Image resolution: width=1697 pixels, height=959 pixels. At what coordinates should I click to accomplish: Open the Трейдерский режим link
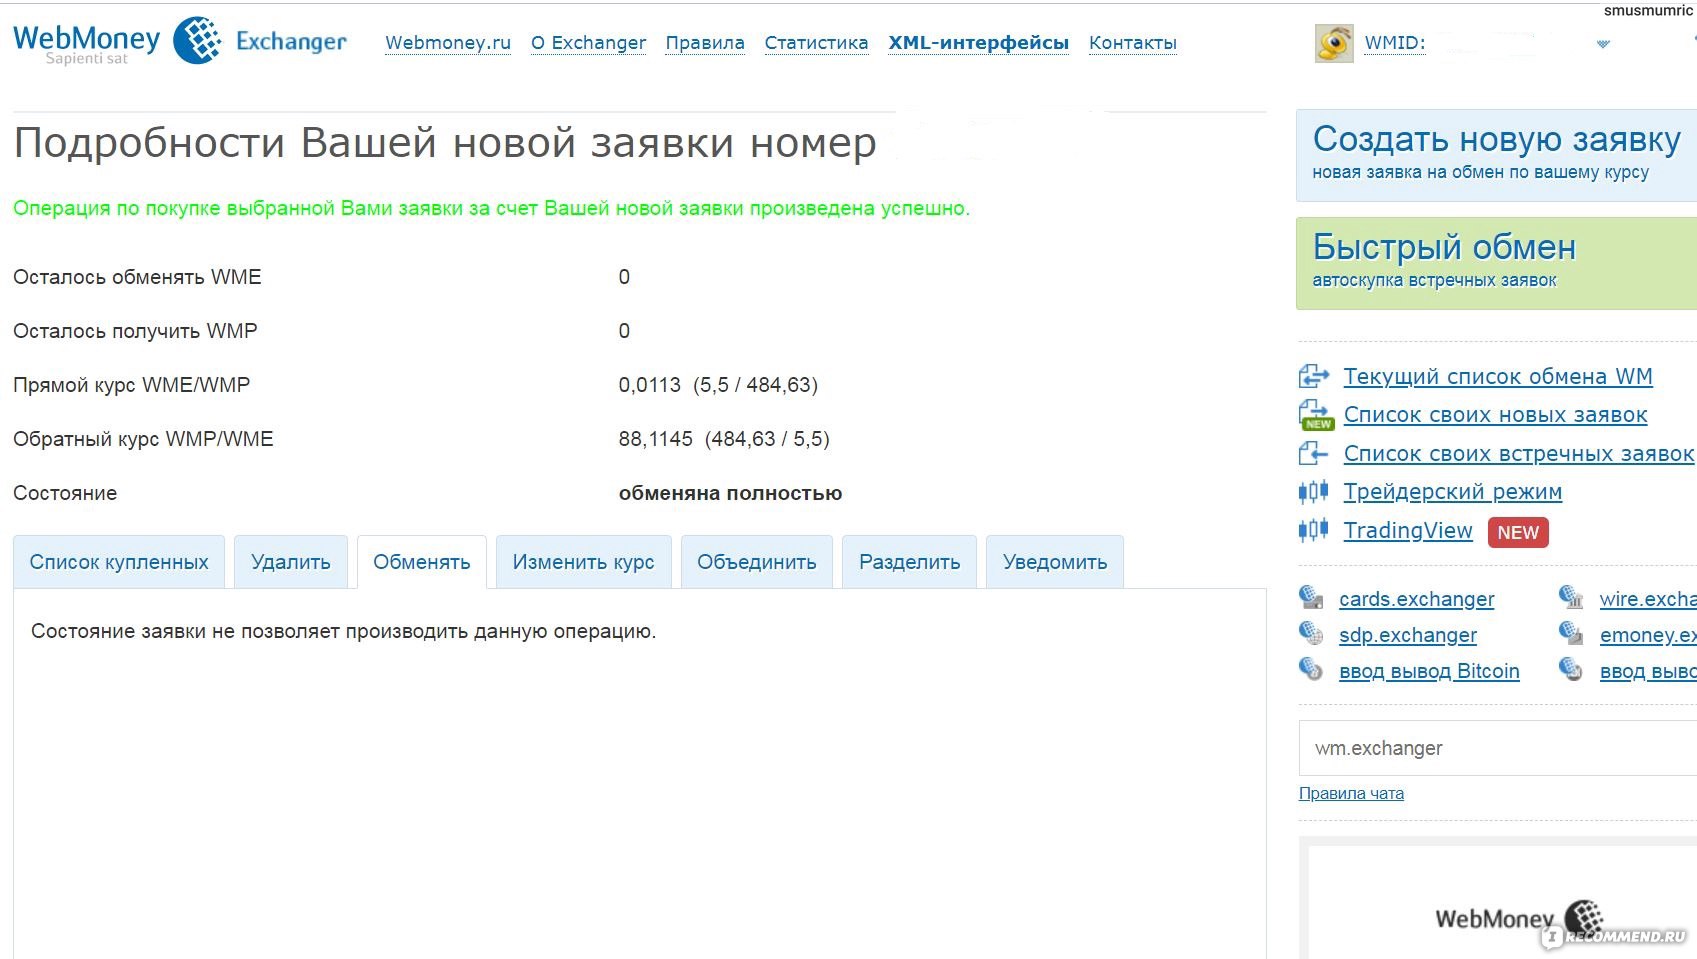(x=1453, y=492)
